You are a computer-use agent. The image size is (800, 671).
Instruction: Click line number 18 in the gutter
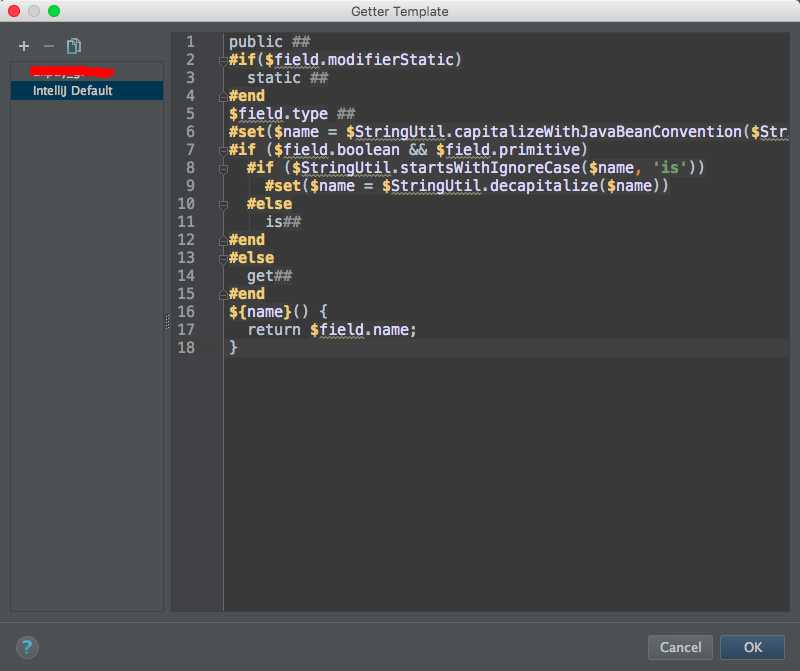186,347
